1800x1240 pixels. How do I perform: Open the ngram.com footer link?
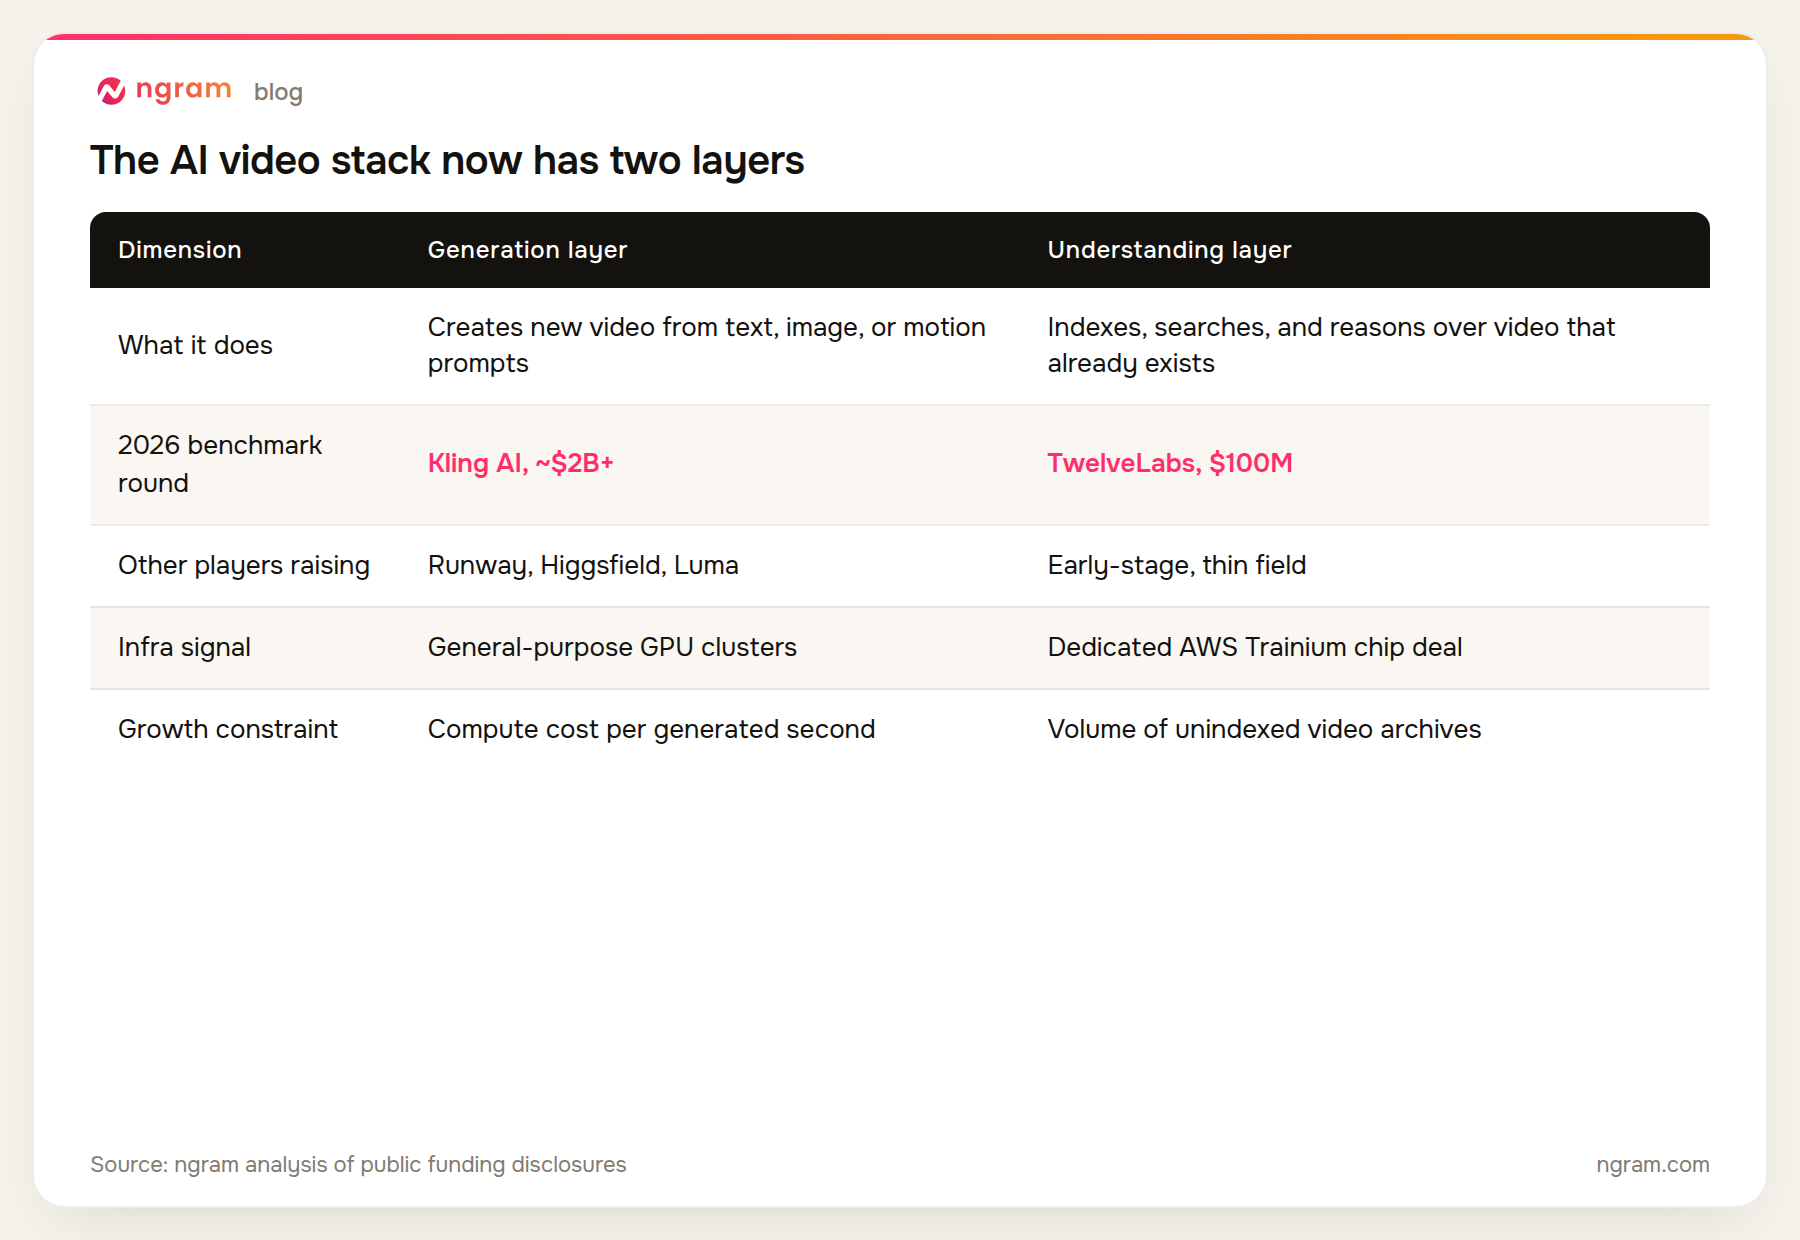pyautogui.click(x=1653, y=1165)
